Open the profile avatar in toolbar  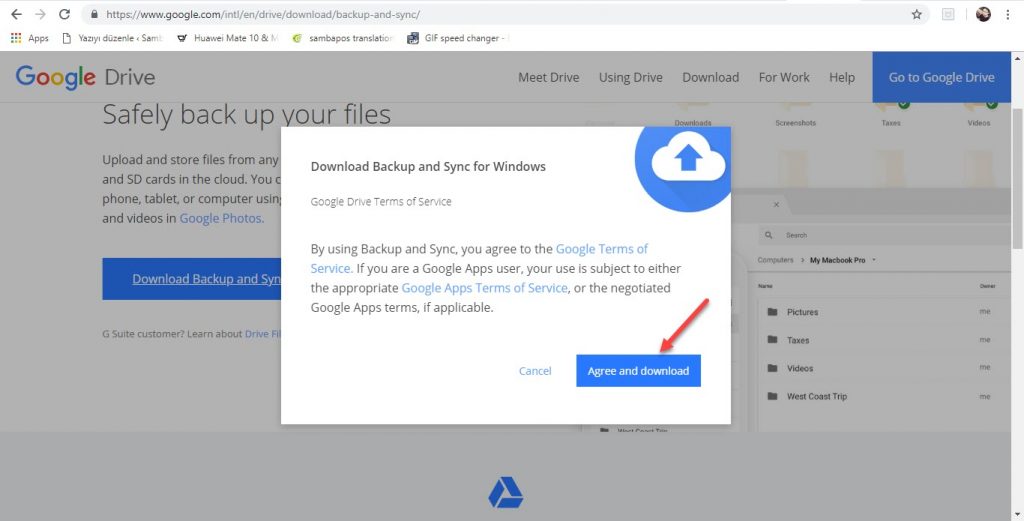pyautogui.click(x=984, y=14)
